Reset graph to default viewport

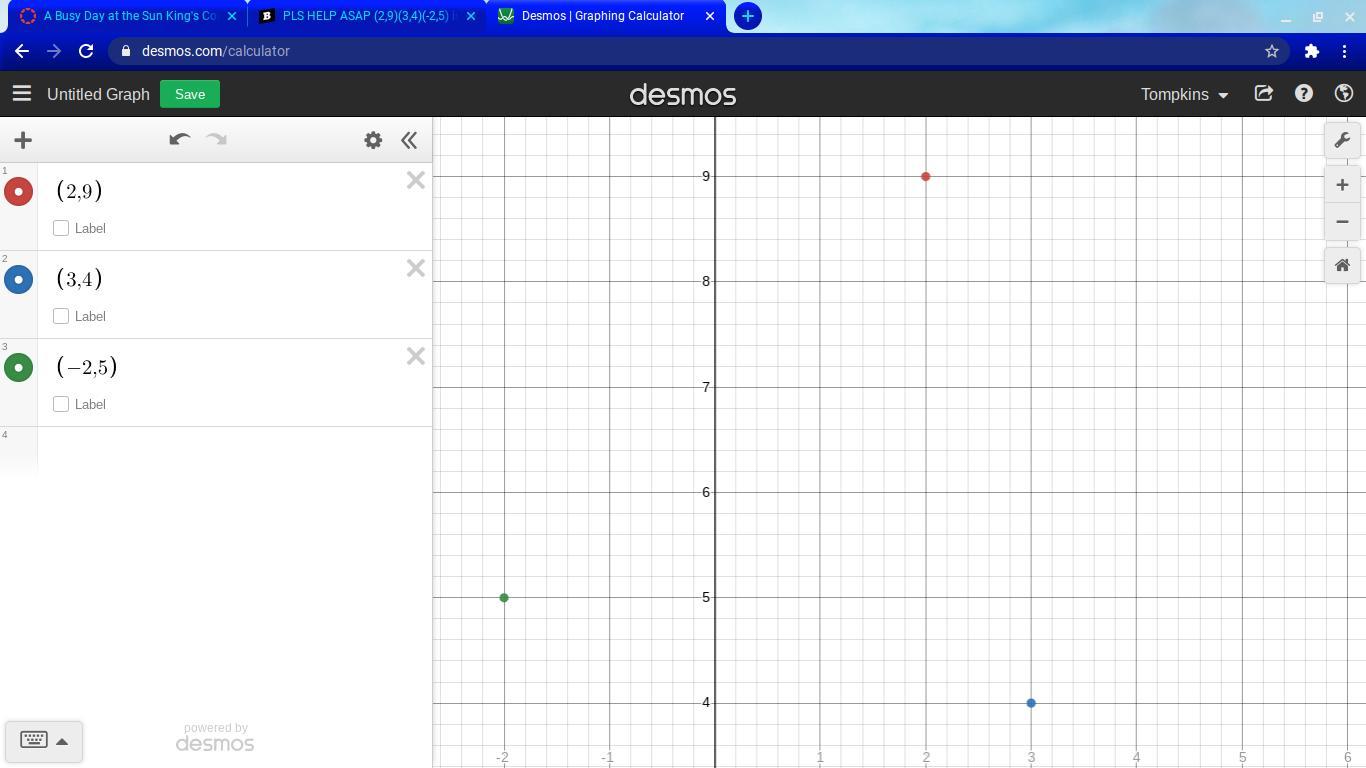(x=1342, y=266)
